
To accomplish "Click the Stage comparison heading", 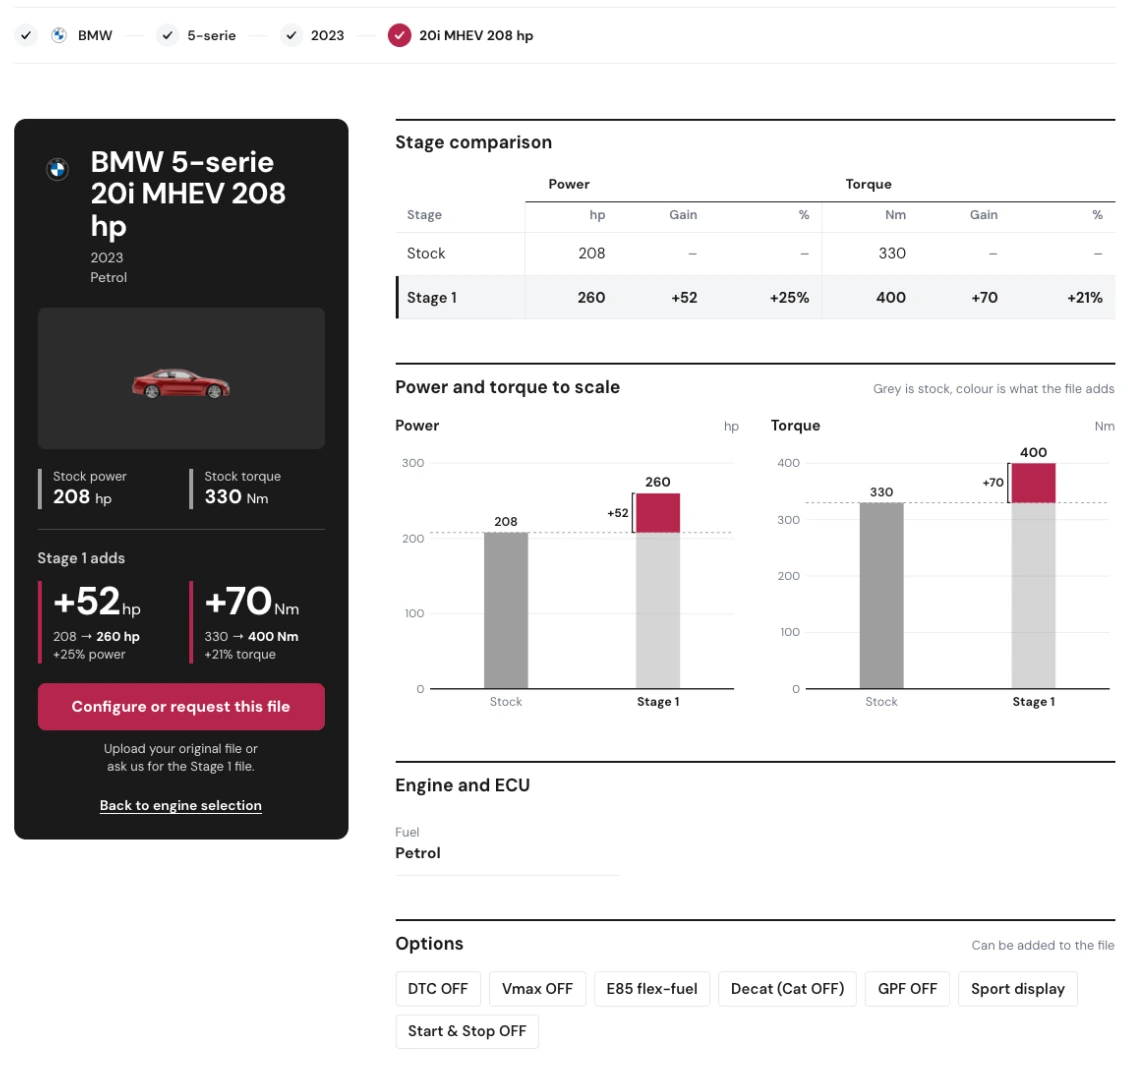I will (473, 142).
